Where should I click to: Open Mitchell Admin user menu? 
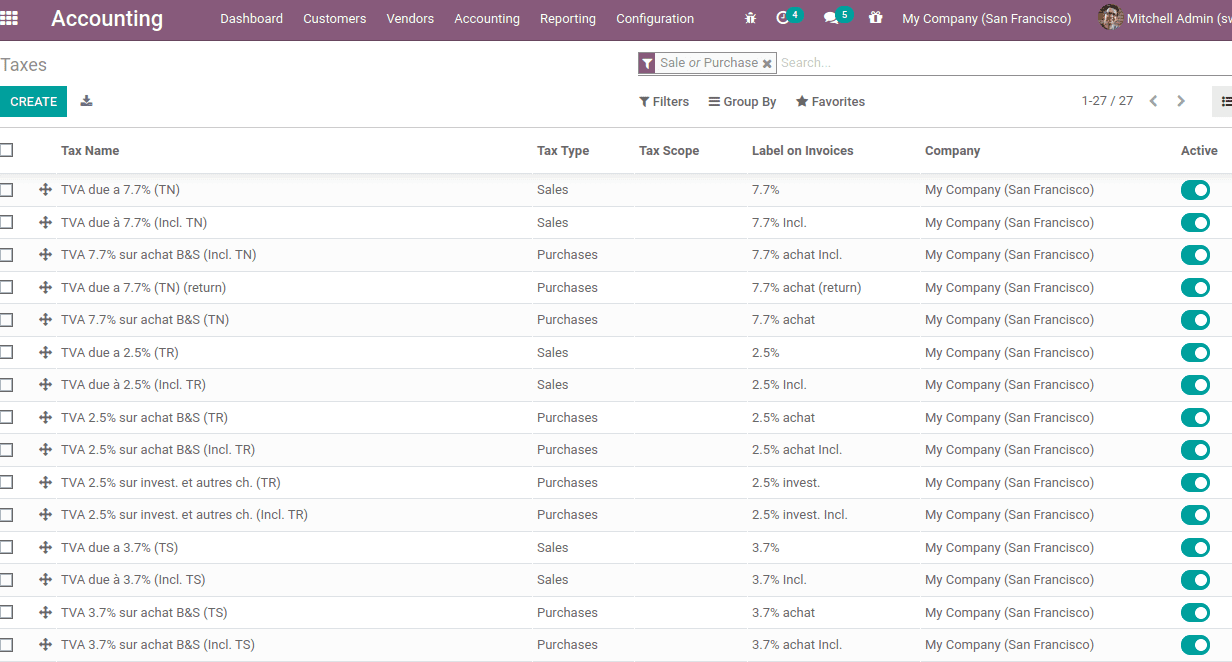(x=1165, y=18)
